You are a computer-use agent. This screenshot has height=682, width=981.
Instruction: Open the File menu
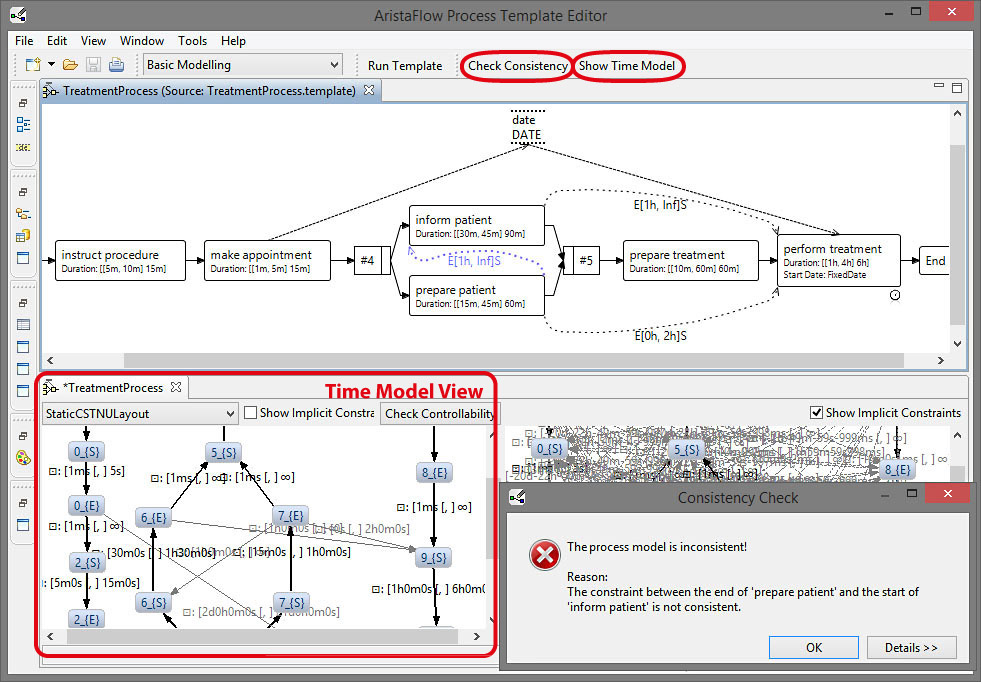(24, 41)
